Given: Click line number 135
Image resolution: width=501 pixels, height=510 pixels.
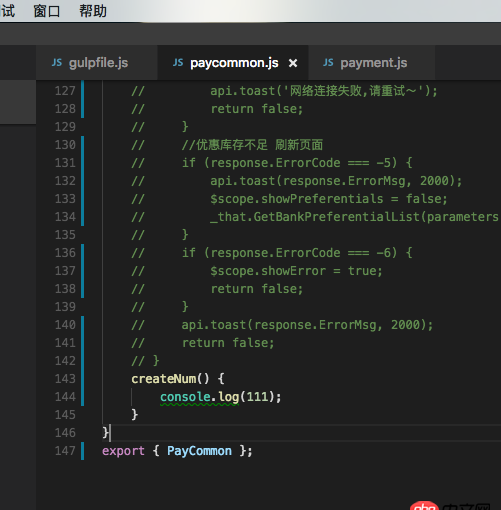Looking at the screenshot, I should (65, 235).
